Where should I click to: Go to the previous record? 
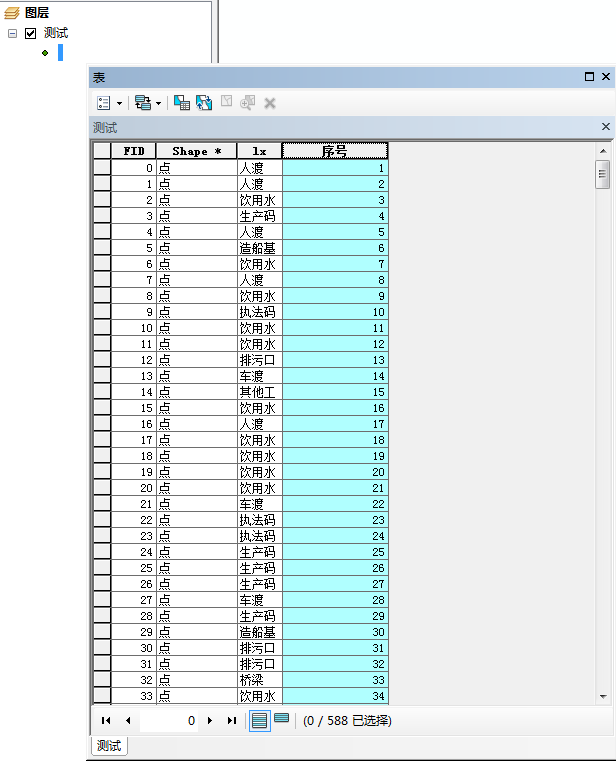pos(128,721)
